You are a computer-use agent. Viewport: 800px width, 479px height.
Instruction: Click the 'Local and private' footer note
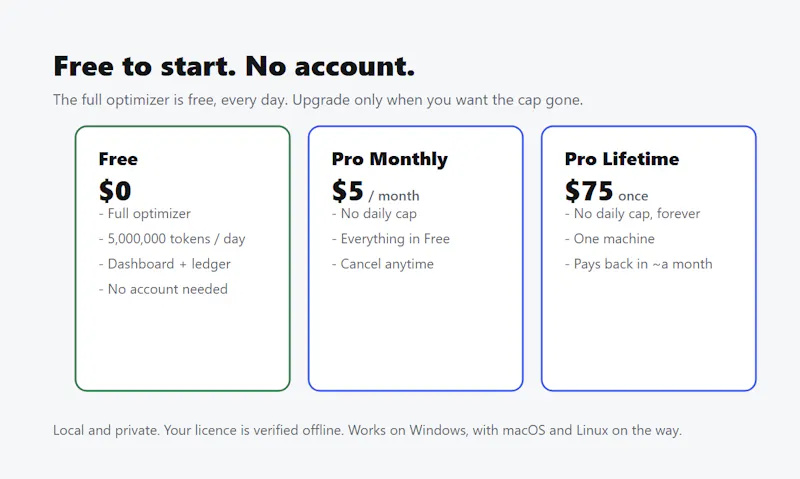pyautogui.click(x=367, y=431)
